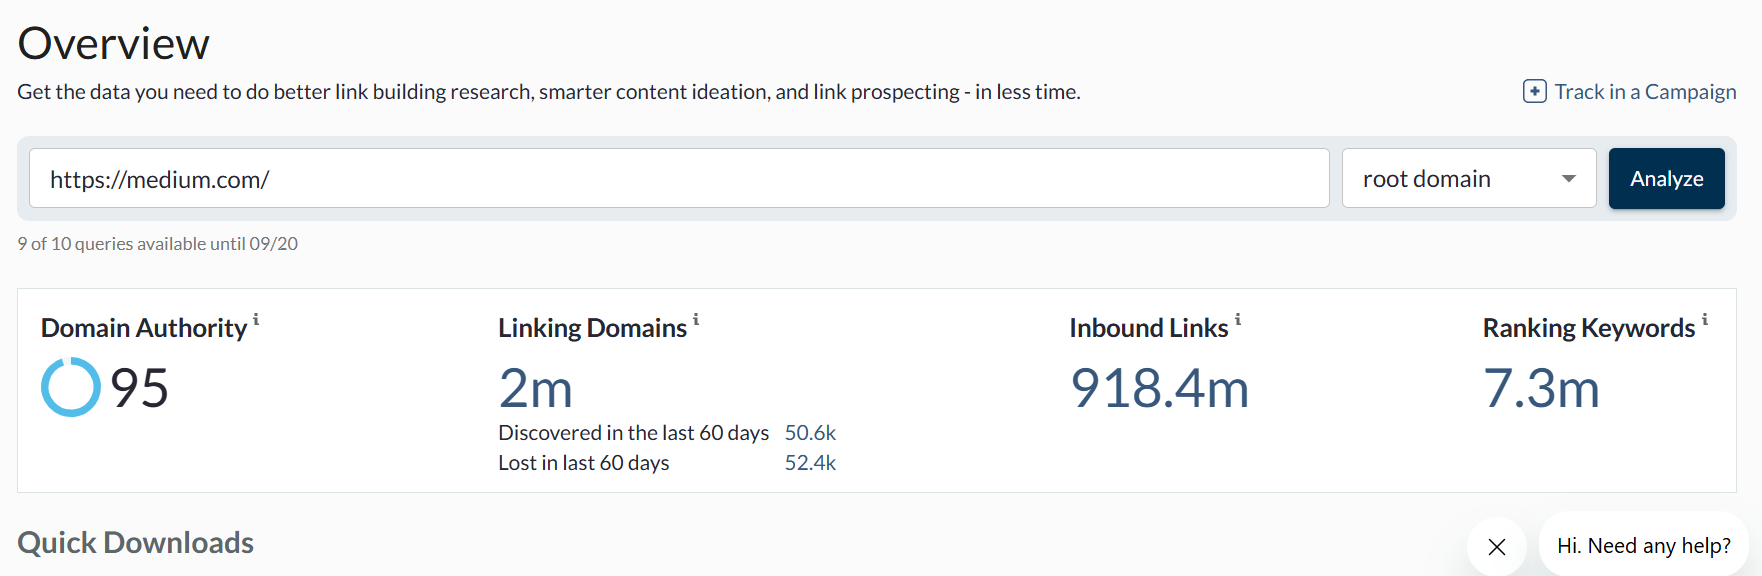Viewport: 1762px width, 576px height.
Task: Click the 7.3m Ranking Keywords value
Action: (x=1542, y=388)
